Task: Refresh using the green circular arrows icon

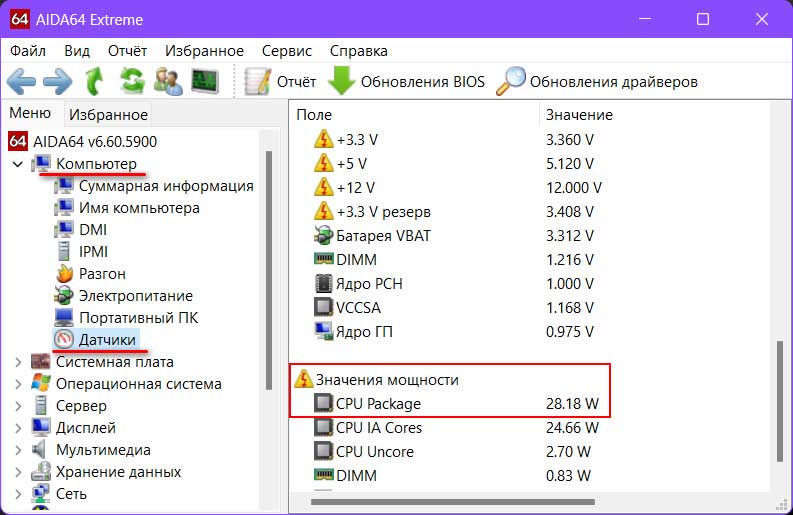Action: (x=131, y=81)
